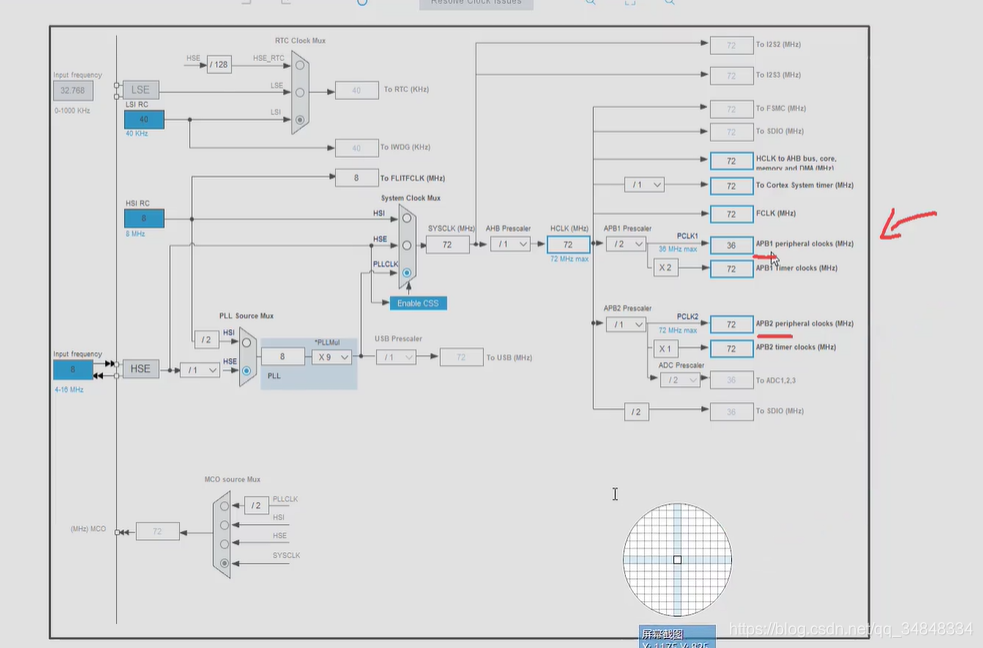Choose PLLCLK in the System Clock Mux
The image size is (983, 648).
(407, 273)
